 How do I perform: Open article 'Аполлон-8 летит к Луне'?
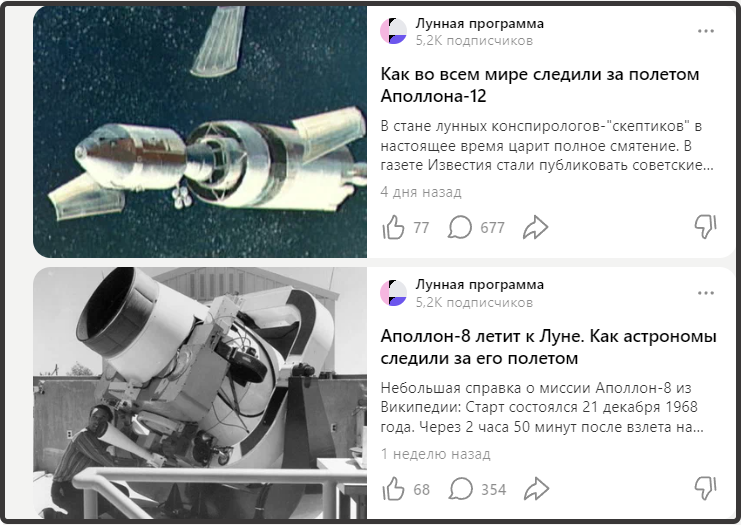tap(548, 347)
